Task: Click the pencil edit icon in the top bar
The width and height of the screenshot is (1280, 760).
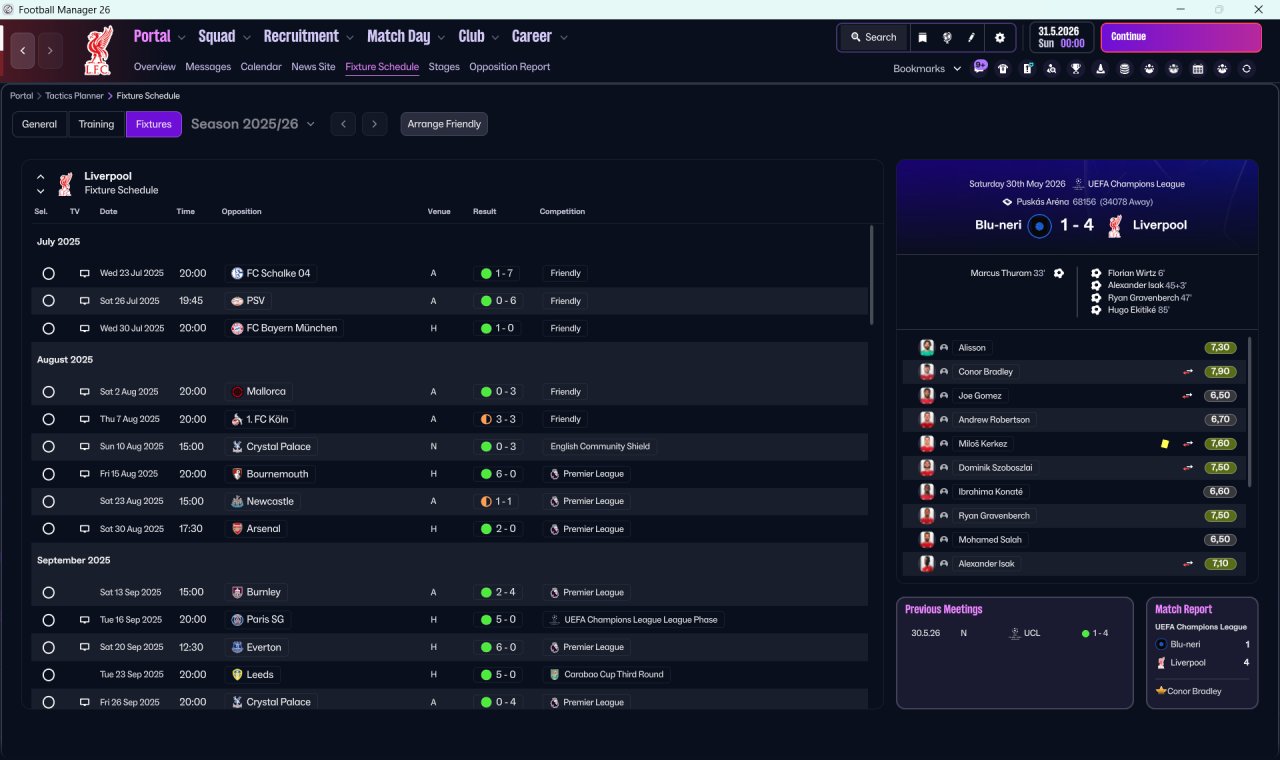Action: tap(971, 37)
